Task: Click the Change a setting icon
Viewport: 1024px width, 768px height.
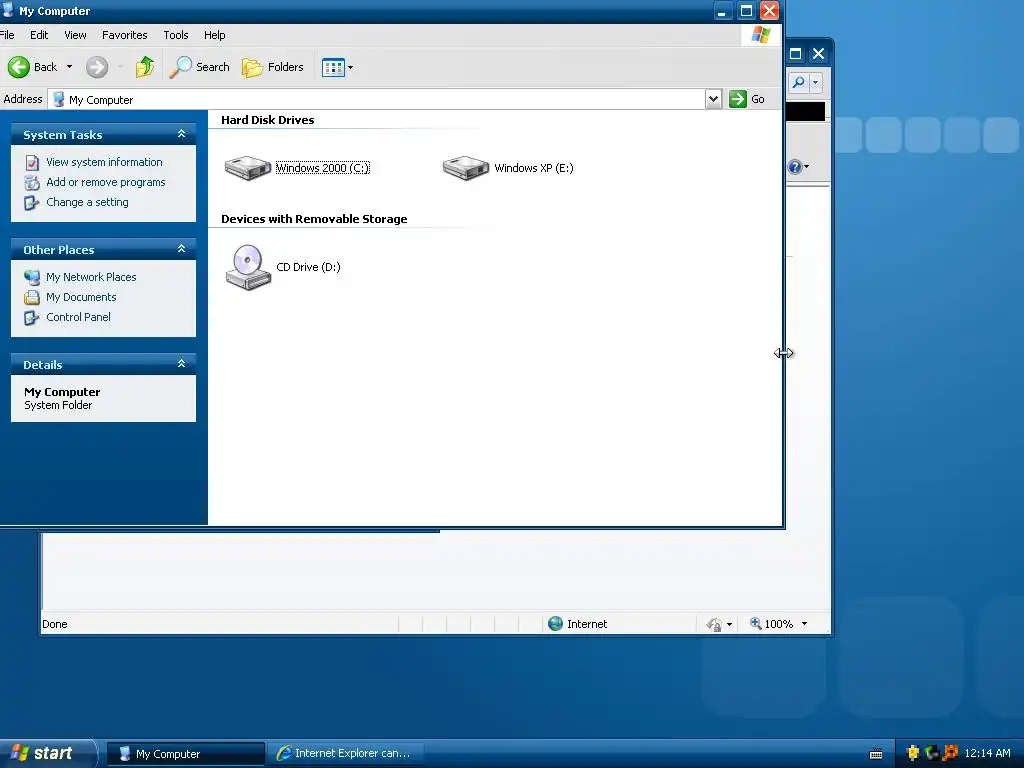Action: pyautogui.click(x=32, y=202)
